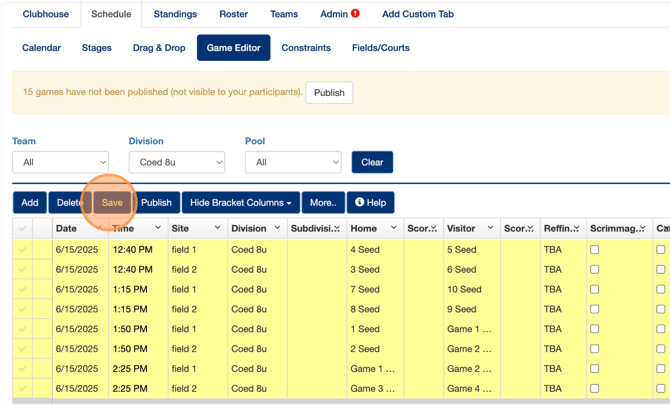Toggle Scrimmage checkbox for 7 Seed game
Image resolution: width=670 pixels, height=405 pixels.
(594, 290)
